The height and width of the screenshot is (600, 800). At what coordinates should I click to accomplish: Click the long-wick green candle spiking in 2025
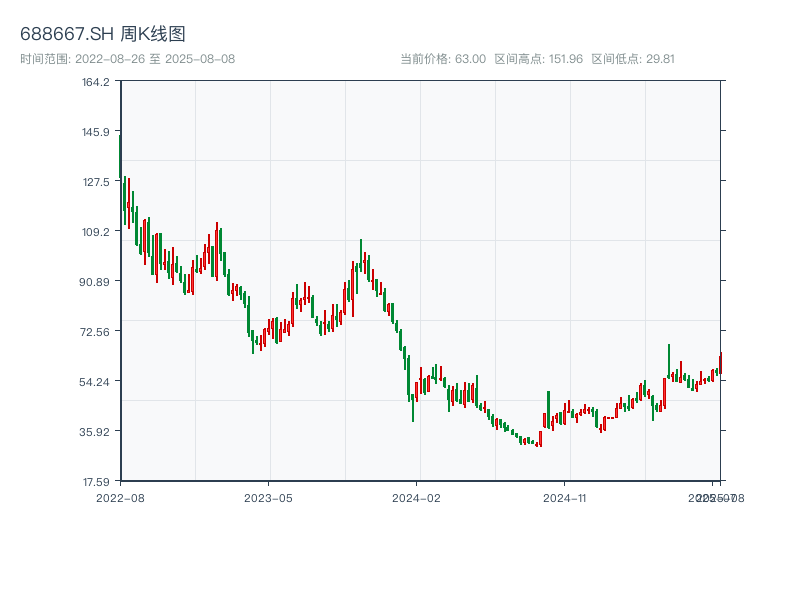pyautogui.click(x=669, y=360)
